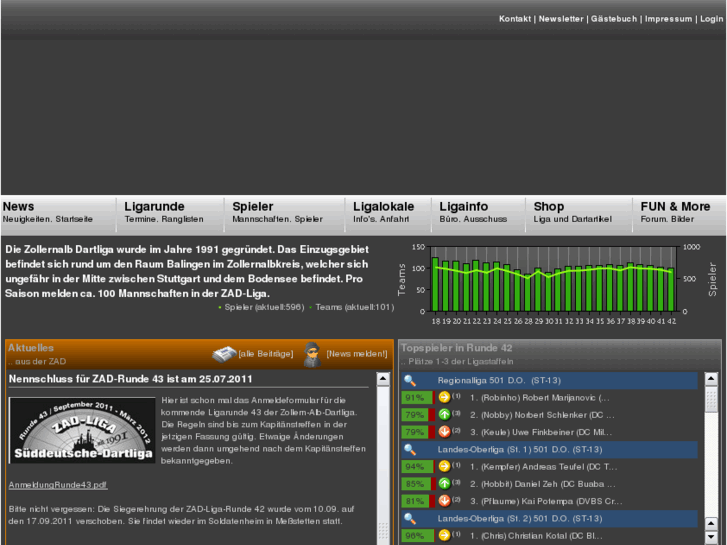Click the Aktuelles panel title
This screenshot has width=727, height=545.
point(31,348)
